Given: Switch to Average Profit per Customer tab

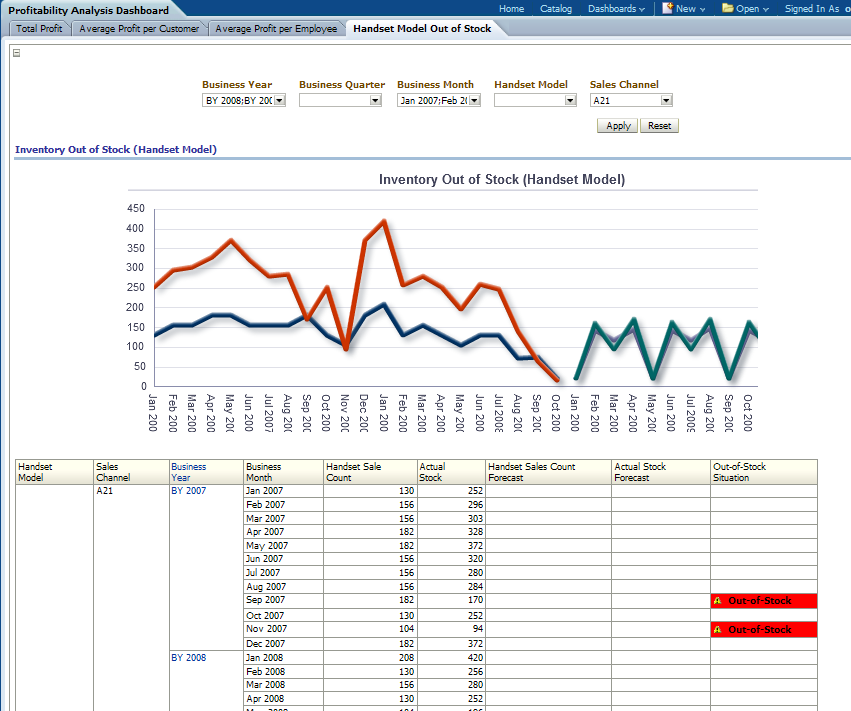Looking at the screenshot, I should pos(139,29).
